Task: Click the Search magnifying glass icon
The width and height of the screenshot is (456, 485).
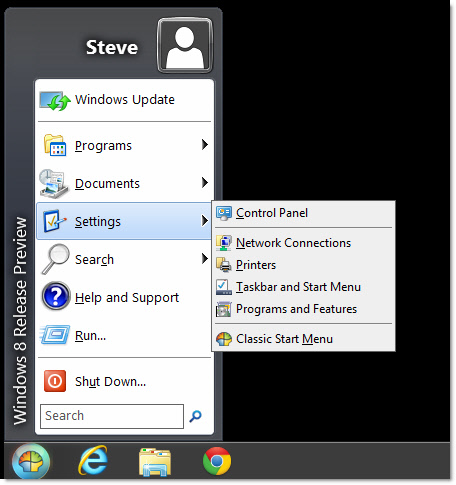Action: pos(55,259)
